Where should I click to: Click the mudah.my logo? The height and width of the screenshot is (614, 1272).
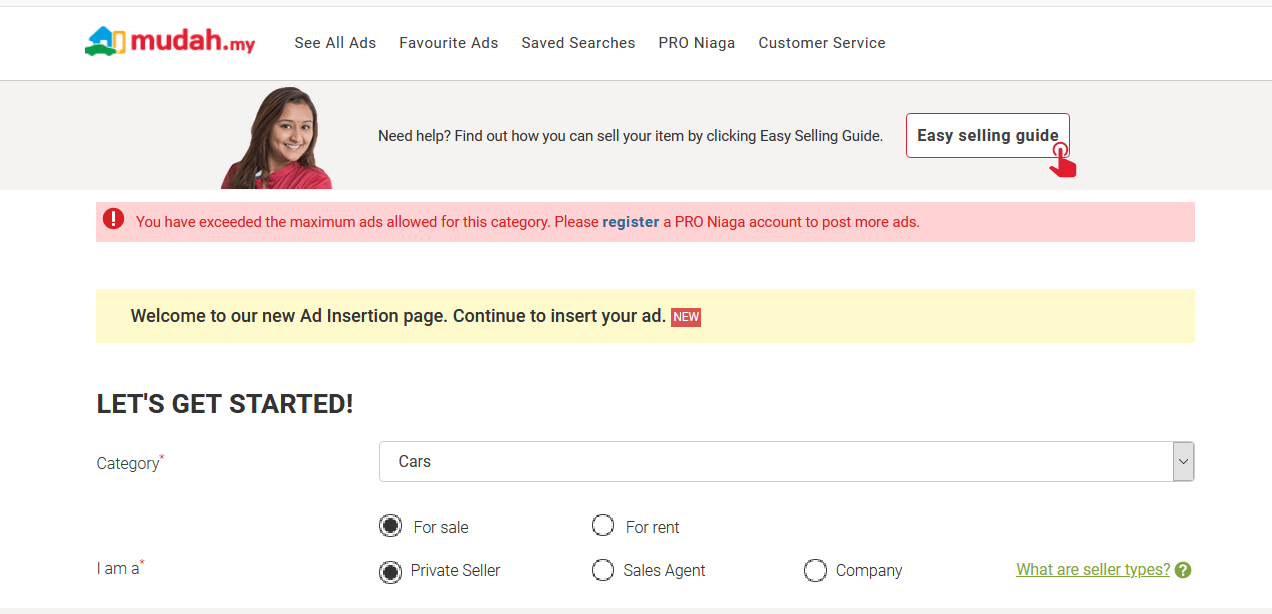pos(170,42)
